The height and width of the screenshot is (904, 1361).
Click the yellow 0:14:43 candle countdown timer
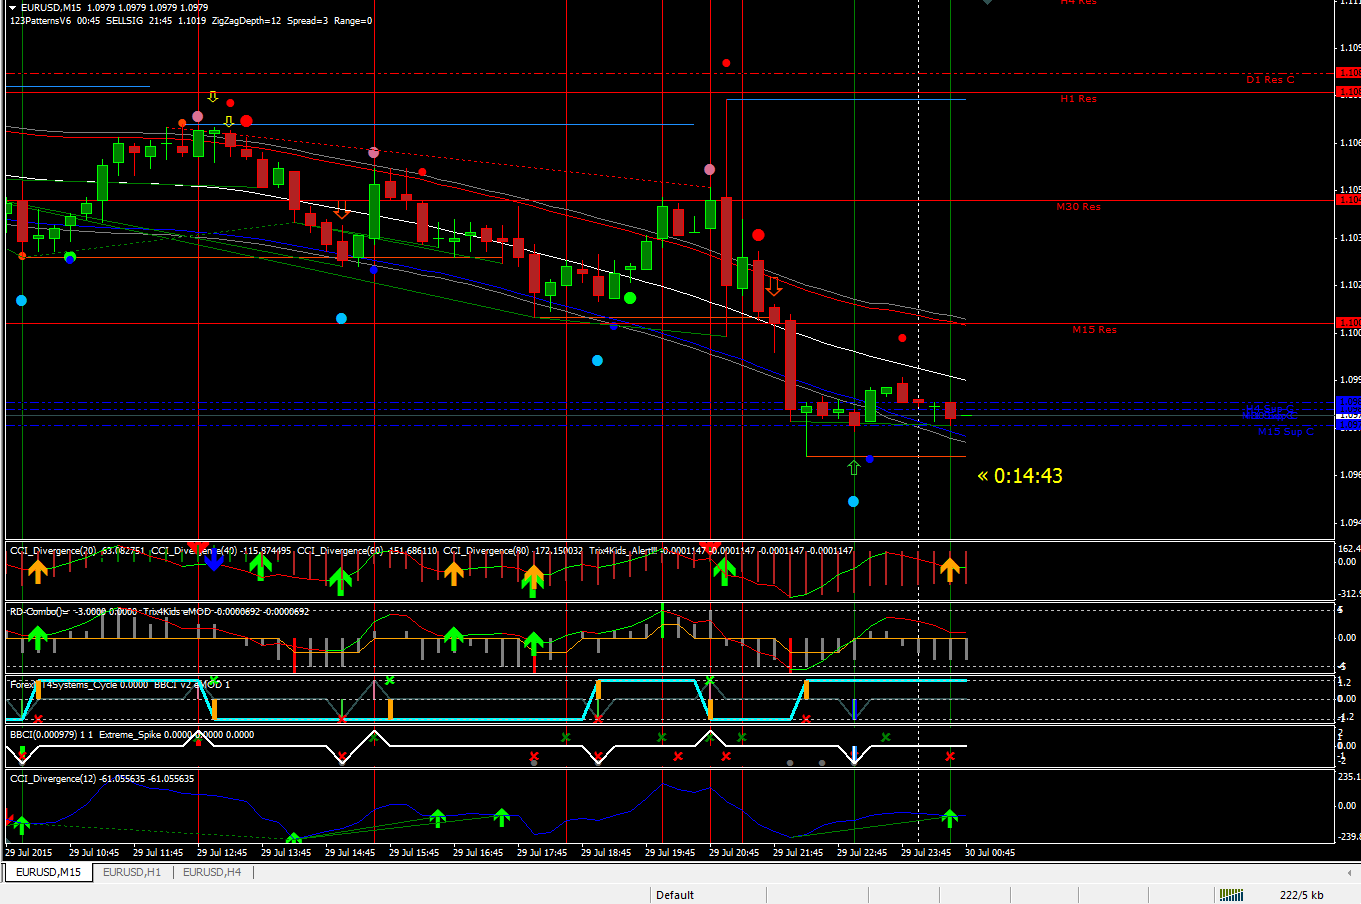(1020, 476)
